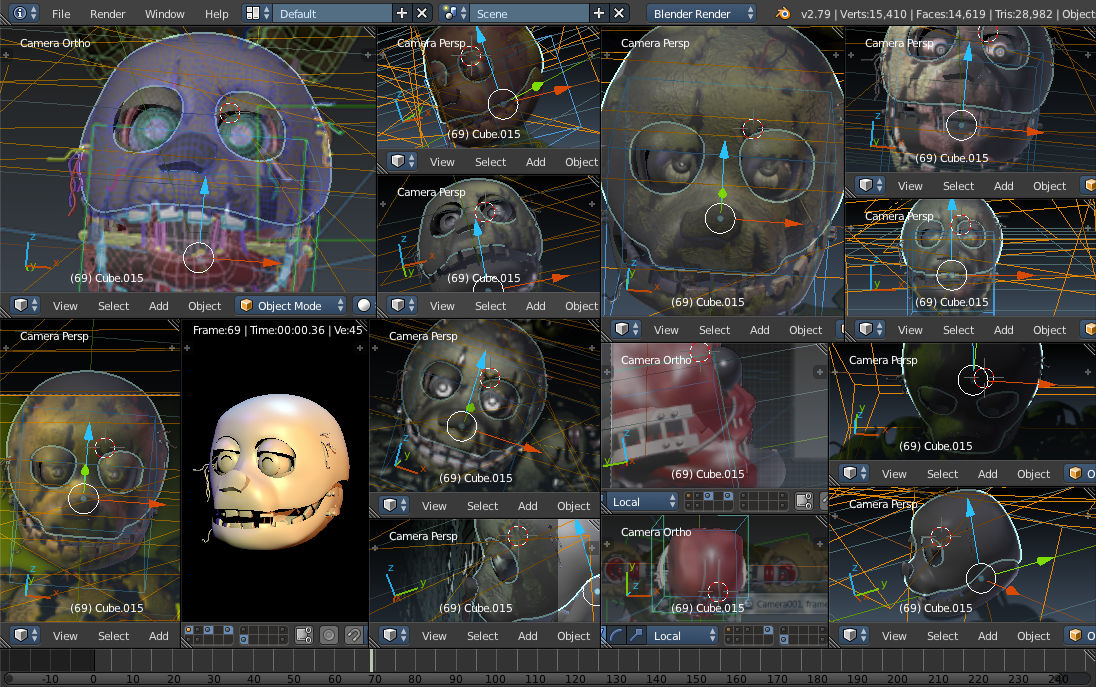
Task: Open the Info editor type selector in the top bar
Action: (25, 13)
